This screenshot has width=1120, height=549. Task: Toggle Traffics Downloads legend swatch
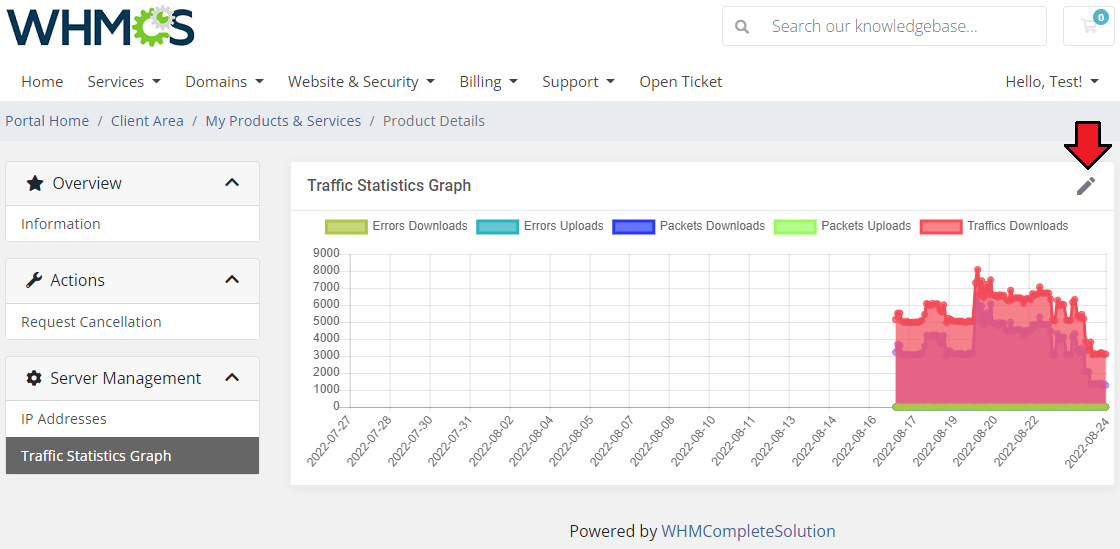(x=941, y=226)
